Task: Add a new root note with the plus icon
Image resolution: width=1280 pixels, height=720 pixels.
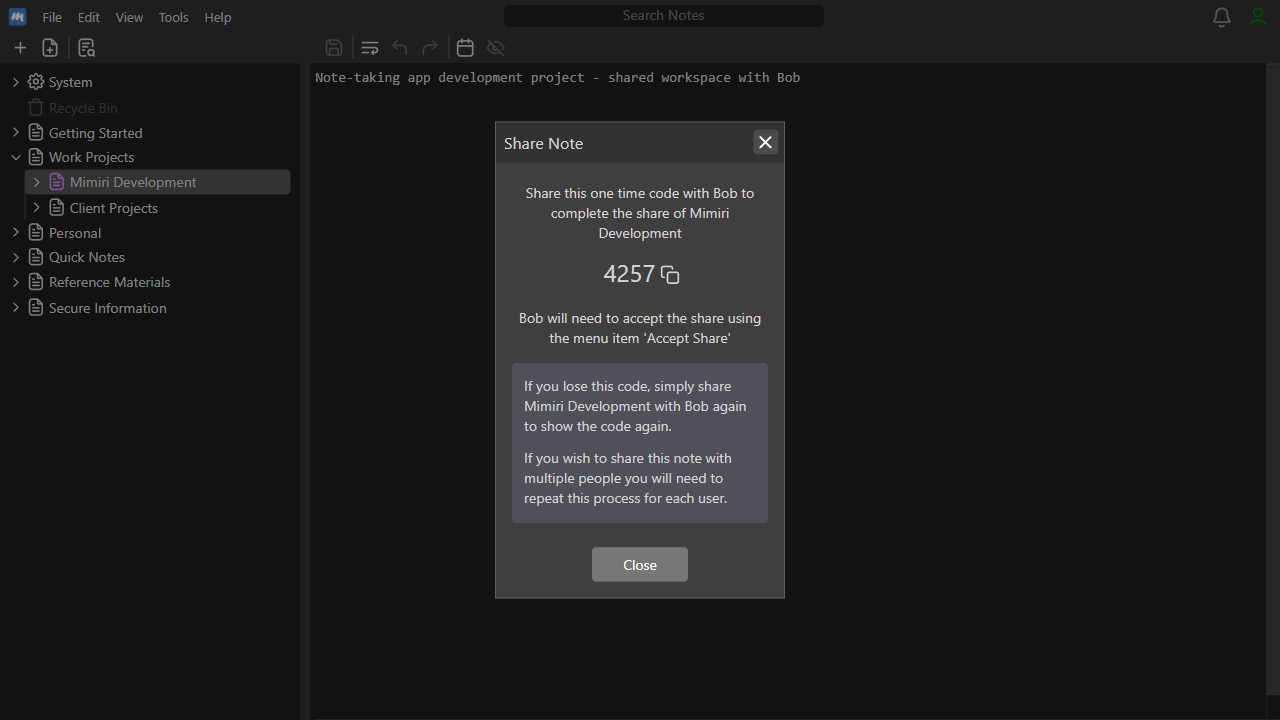Action: coord(20,47)
